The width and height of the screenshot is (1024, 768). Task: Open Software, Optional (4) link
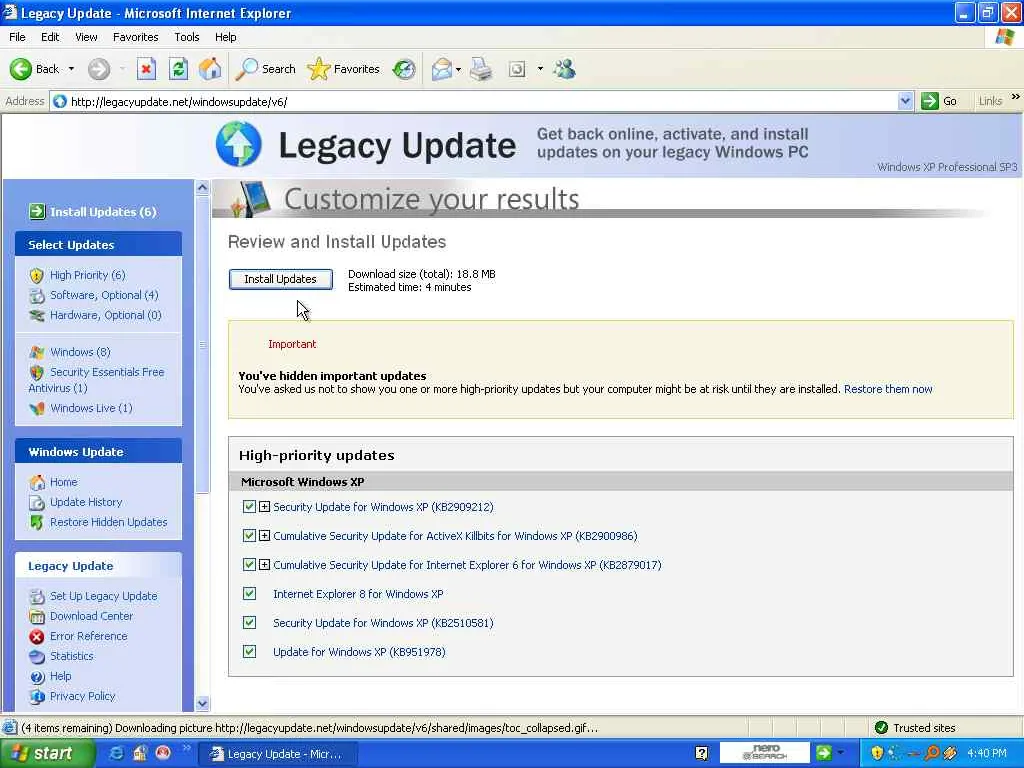[x=104, y=295]
